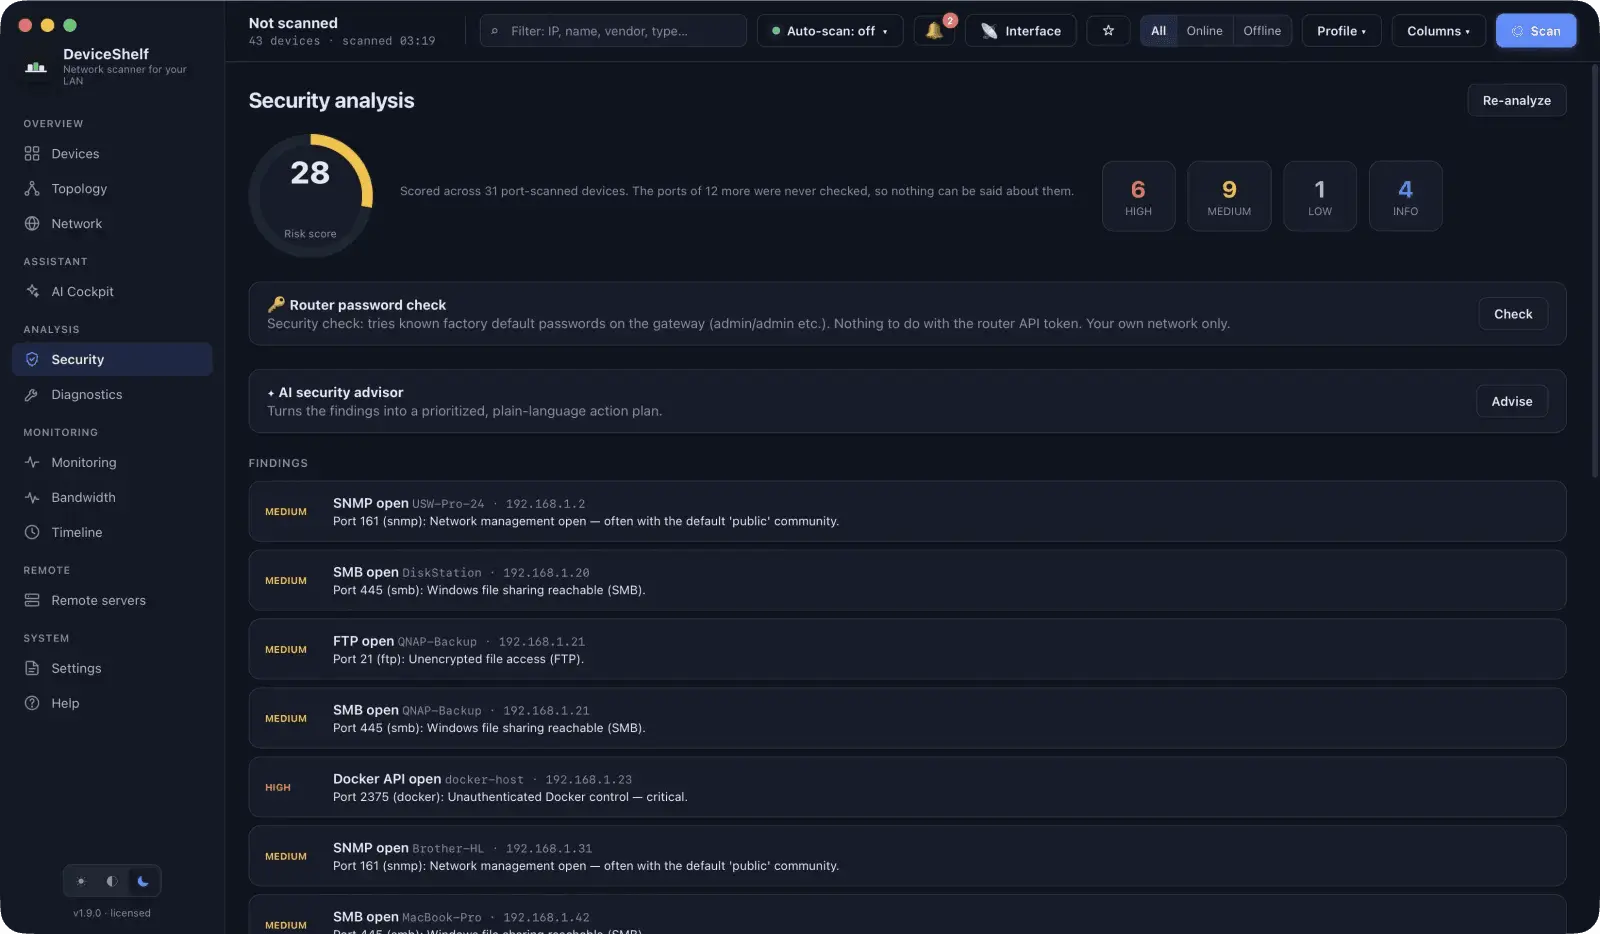The image size is (1600, 934).
Task: Open Monitoring in the sidebar
Action: click(112, 463)
